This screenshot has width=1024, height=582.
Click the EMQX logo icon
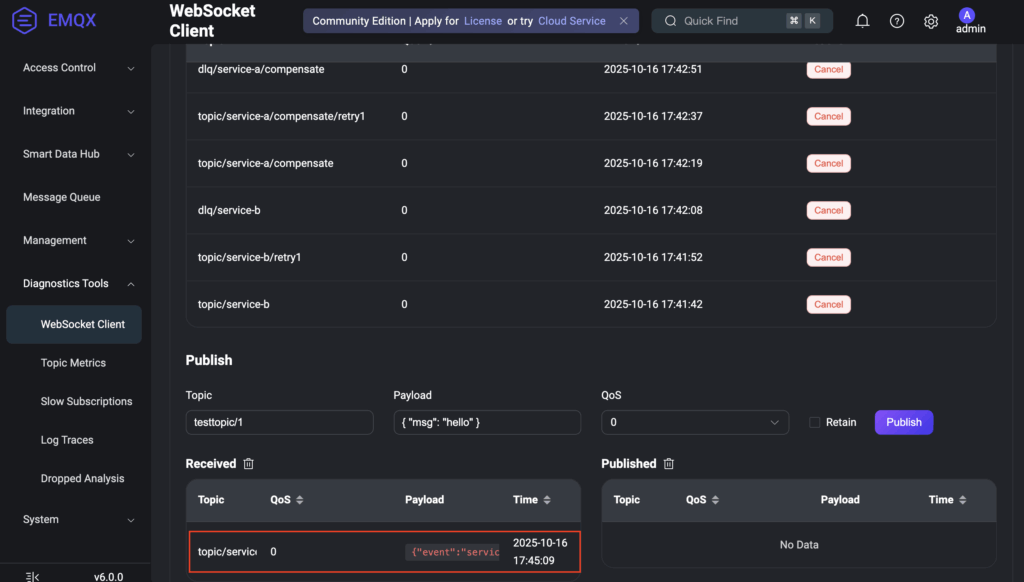[27, 20]
